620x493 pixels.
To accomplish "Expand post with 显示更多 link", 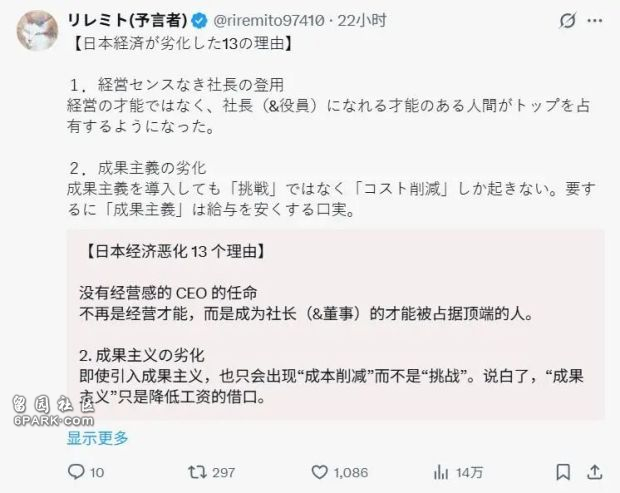I will [98, 438].
